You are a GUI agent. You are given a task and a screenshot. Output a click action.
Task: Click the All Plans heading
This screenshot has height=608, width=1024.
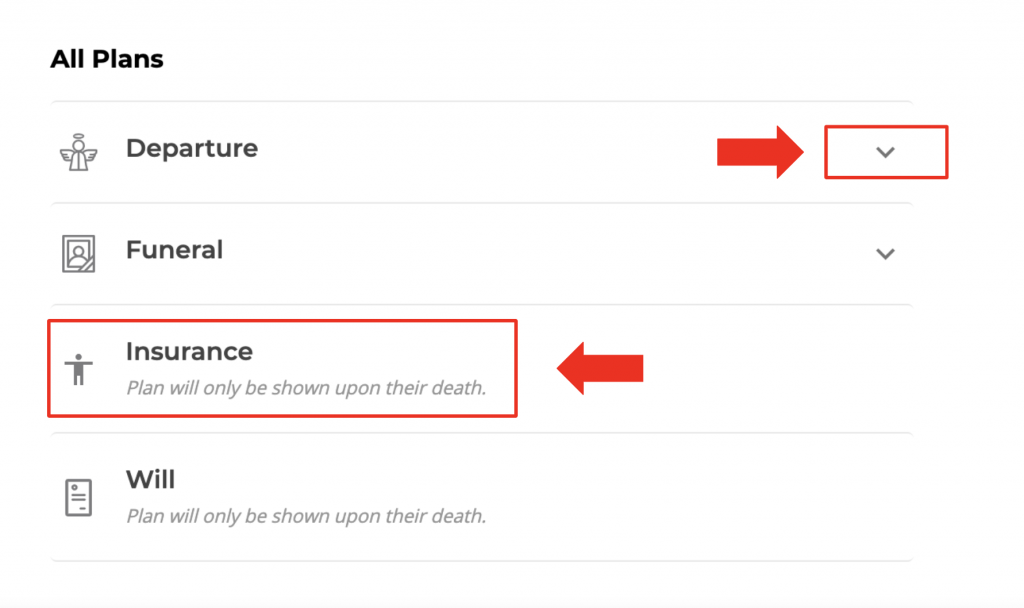(x=107, y=59)
